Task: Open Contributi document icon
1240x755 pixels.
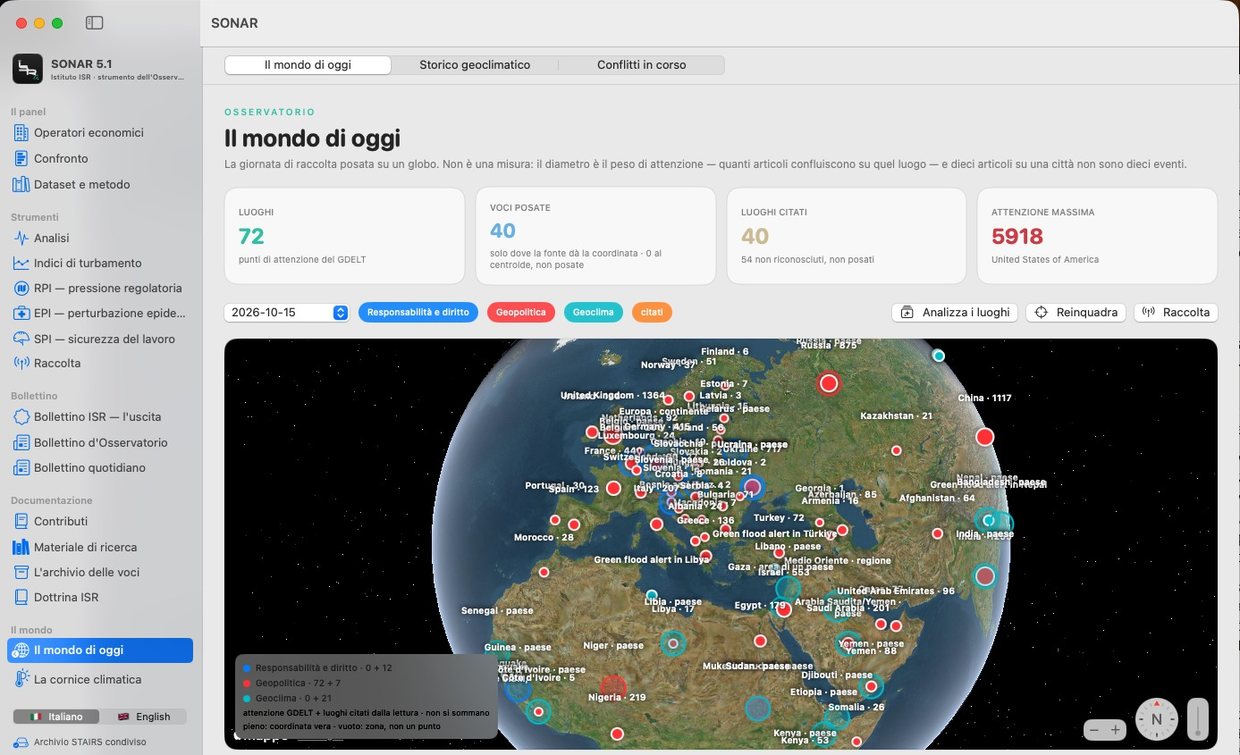Action: (x=21, y=521)
